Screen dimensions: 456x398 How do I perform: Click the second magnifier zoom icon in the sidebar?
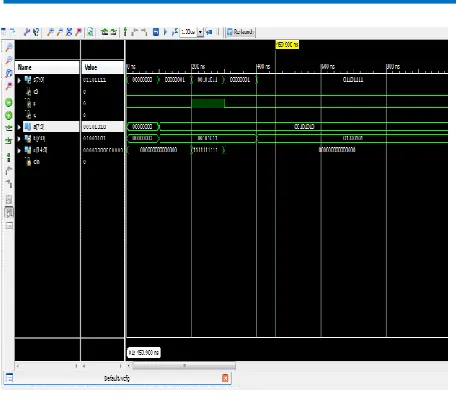(9, 60)
